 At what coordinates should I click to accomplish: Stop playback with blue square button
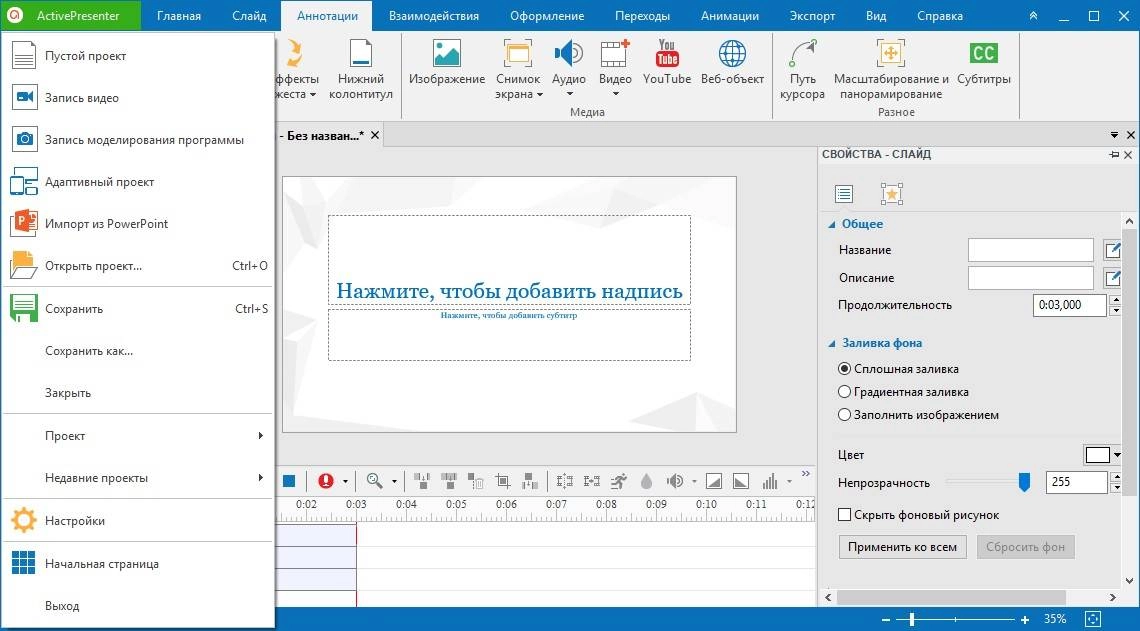289,481
